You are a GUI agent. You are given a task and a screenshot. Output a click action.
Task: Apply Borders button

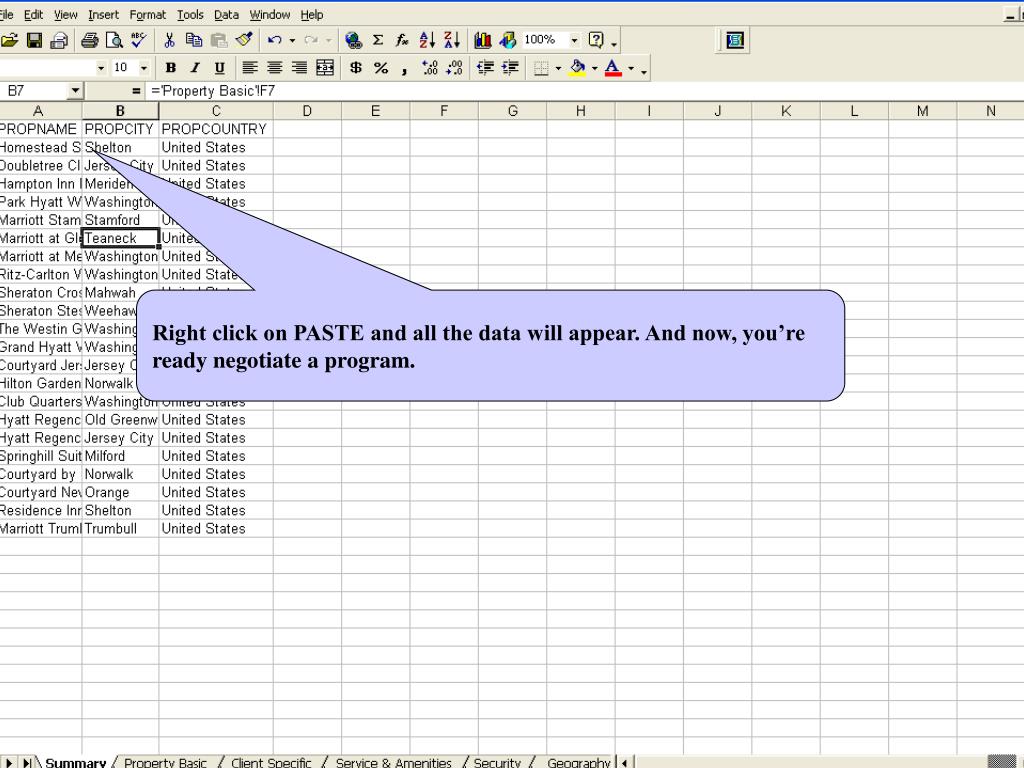(x=541, y=67)
